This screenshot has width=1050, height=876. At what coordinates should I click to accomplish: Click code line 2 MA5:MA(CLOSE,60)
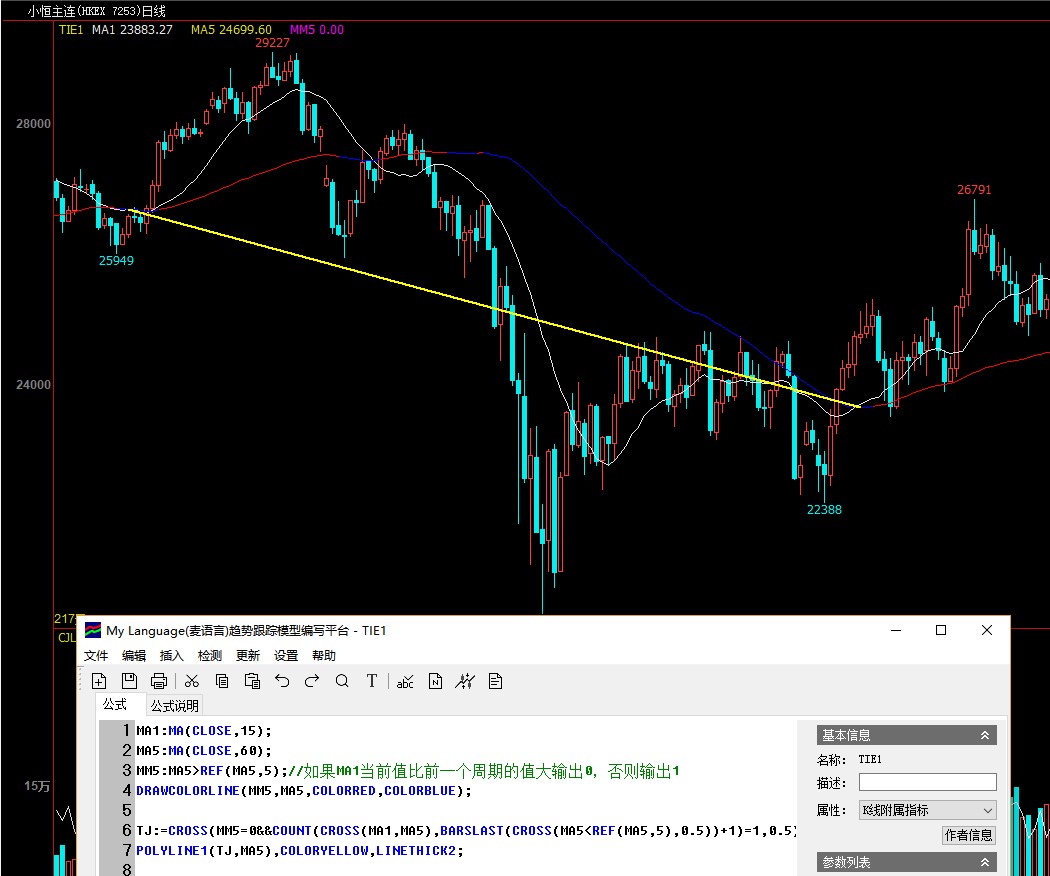(x=204, y=751)
